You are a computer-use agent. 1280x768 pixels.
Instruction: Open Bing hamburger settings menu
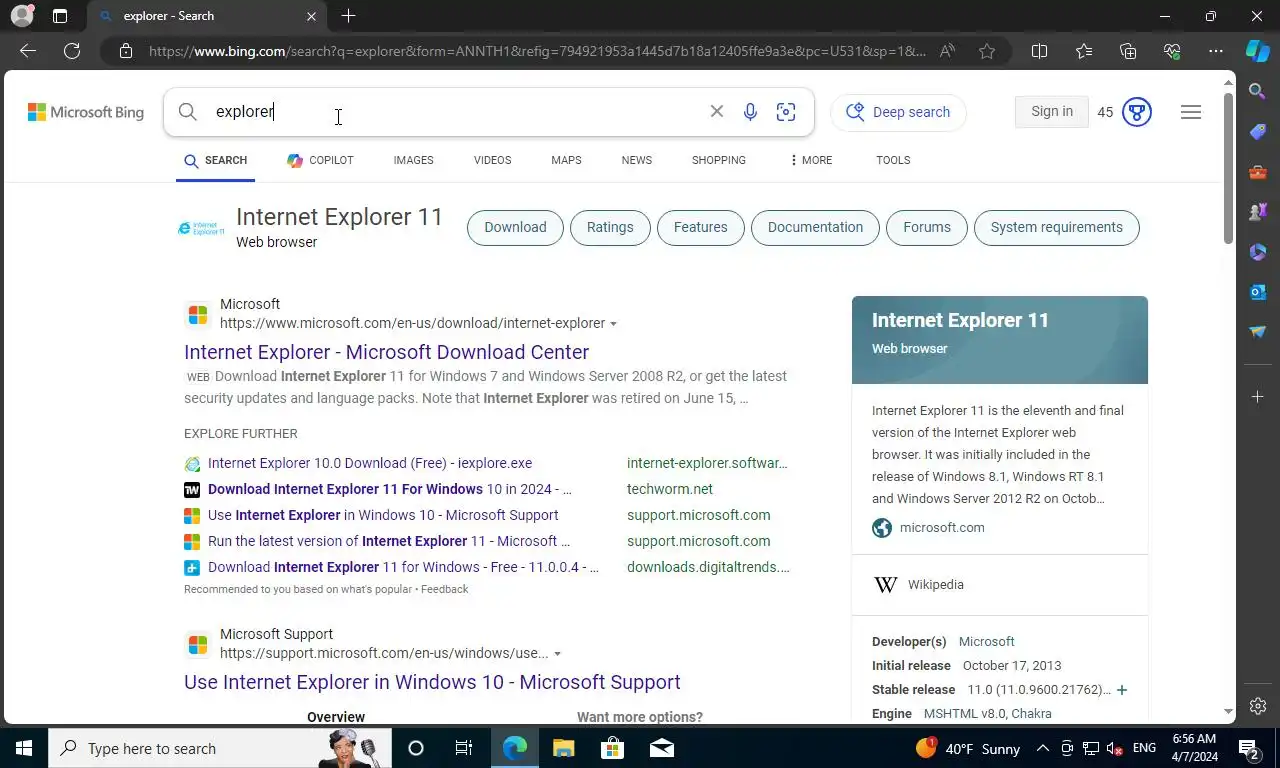click(1191, 112)
